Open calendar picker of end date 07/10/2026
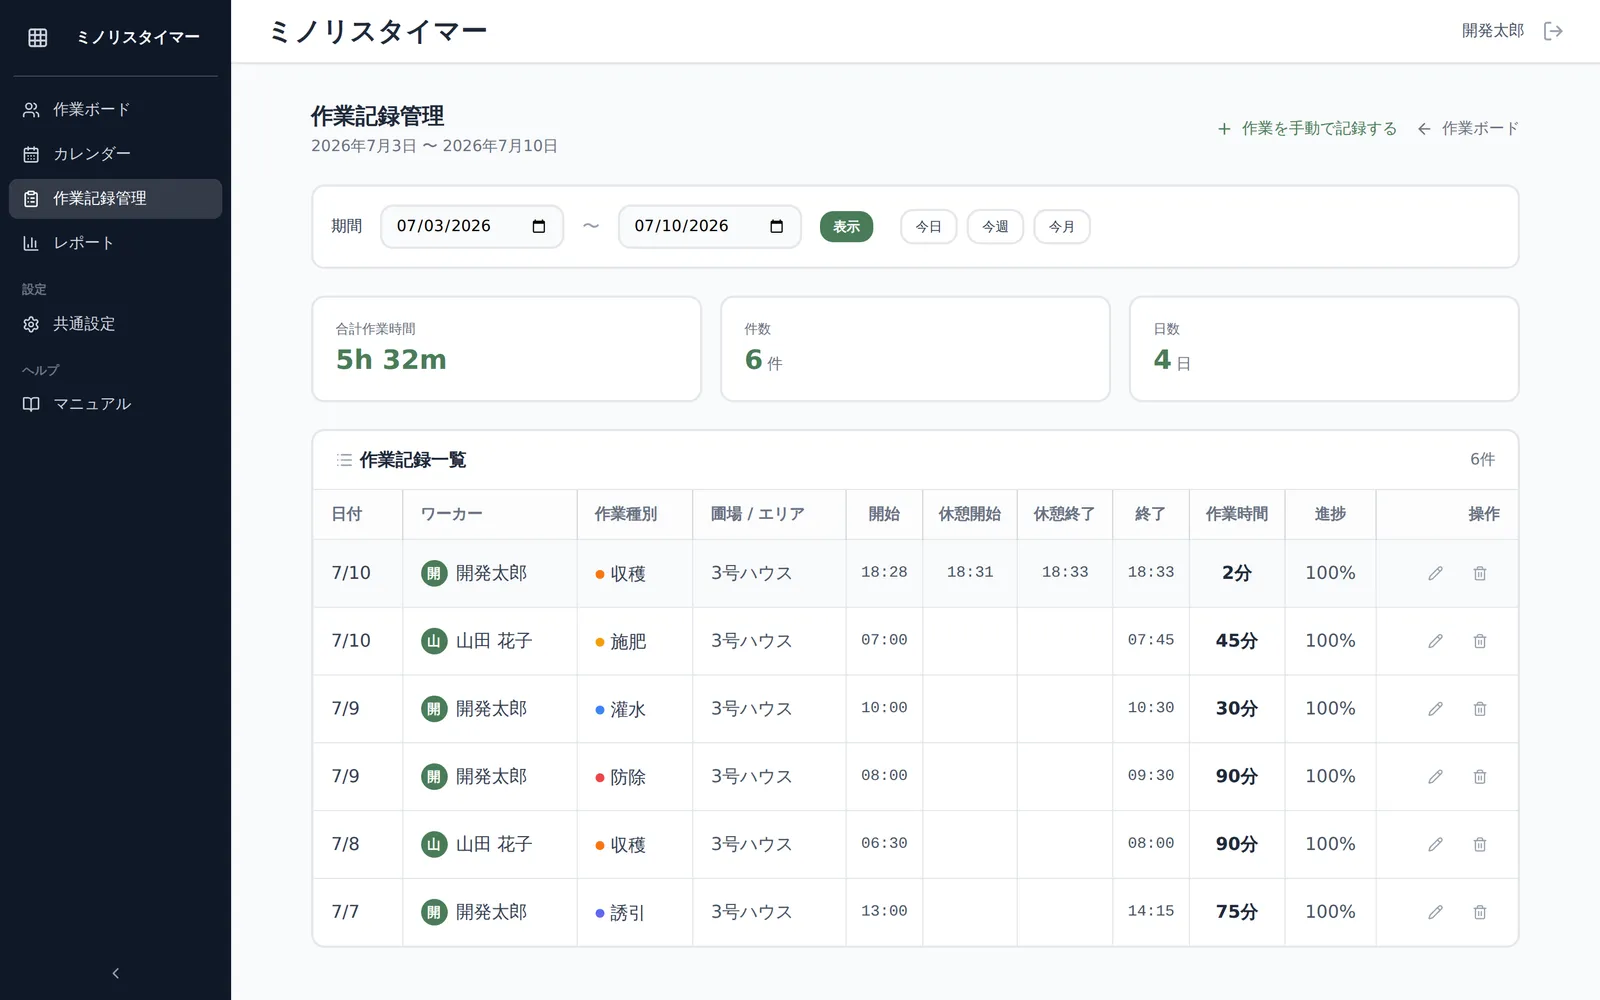 (777, 226)
